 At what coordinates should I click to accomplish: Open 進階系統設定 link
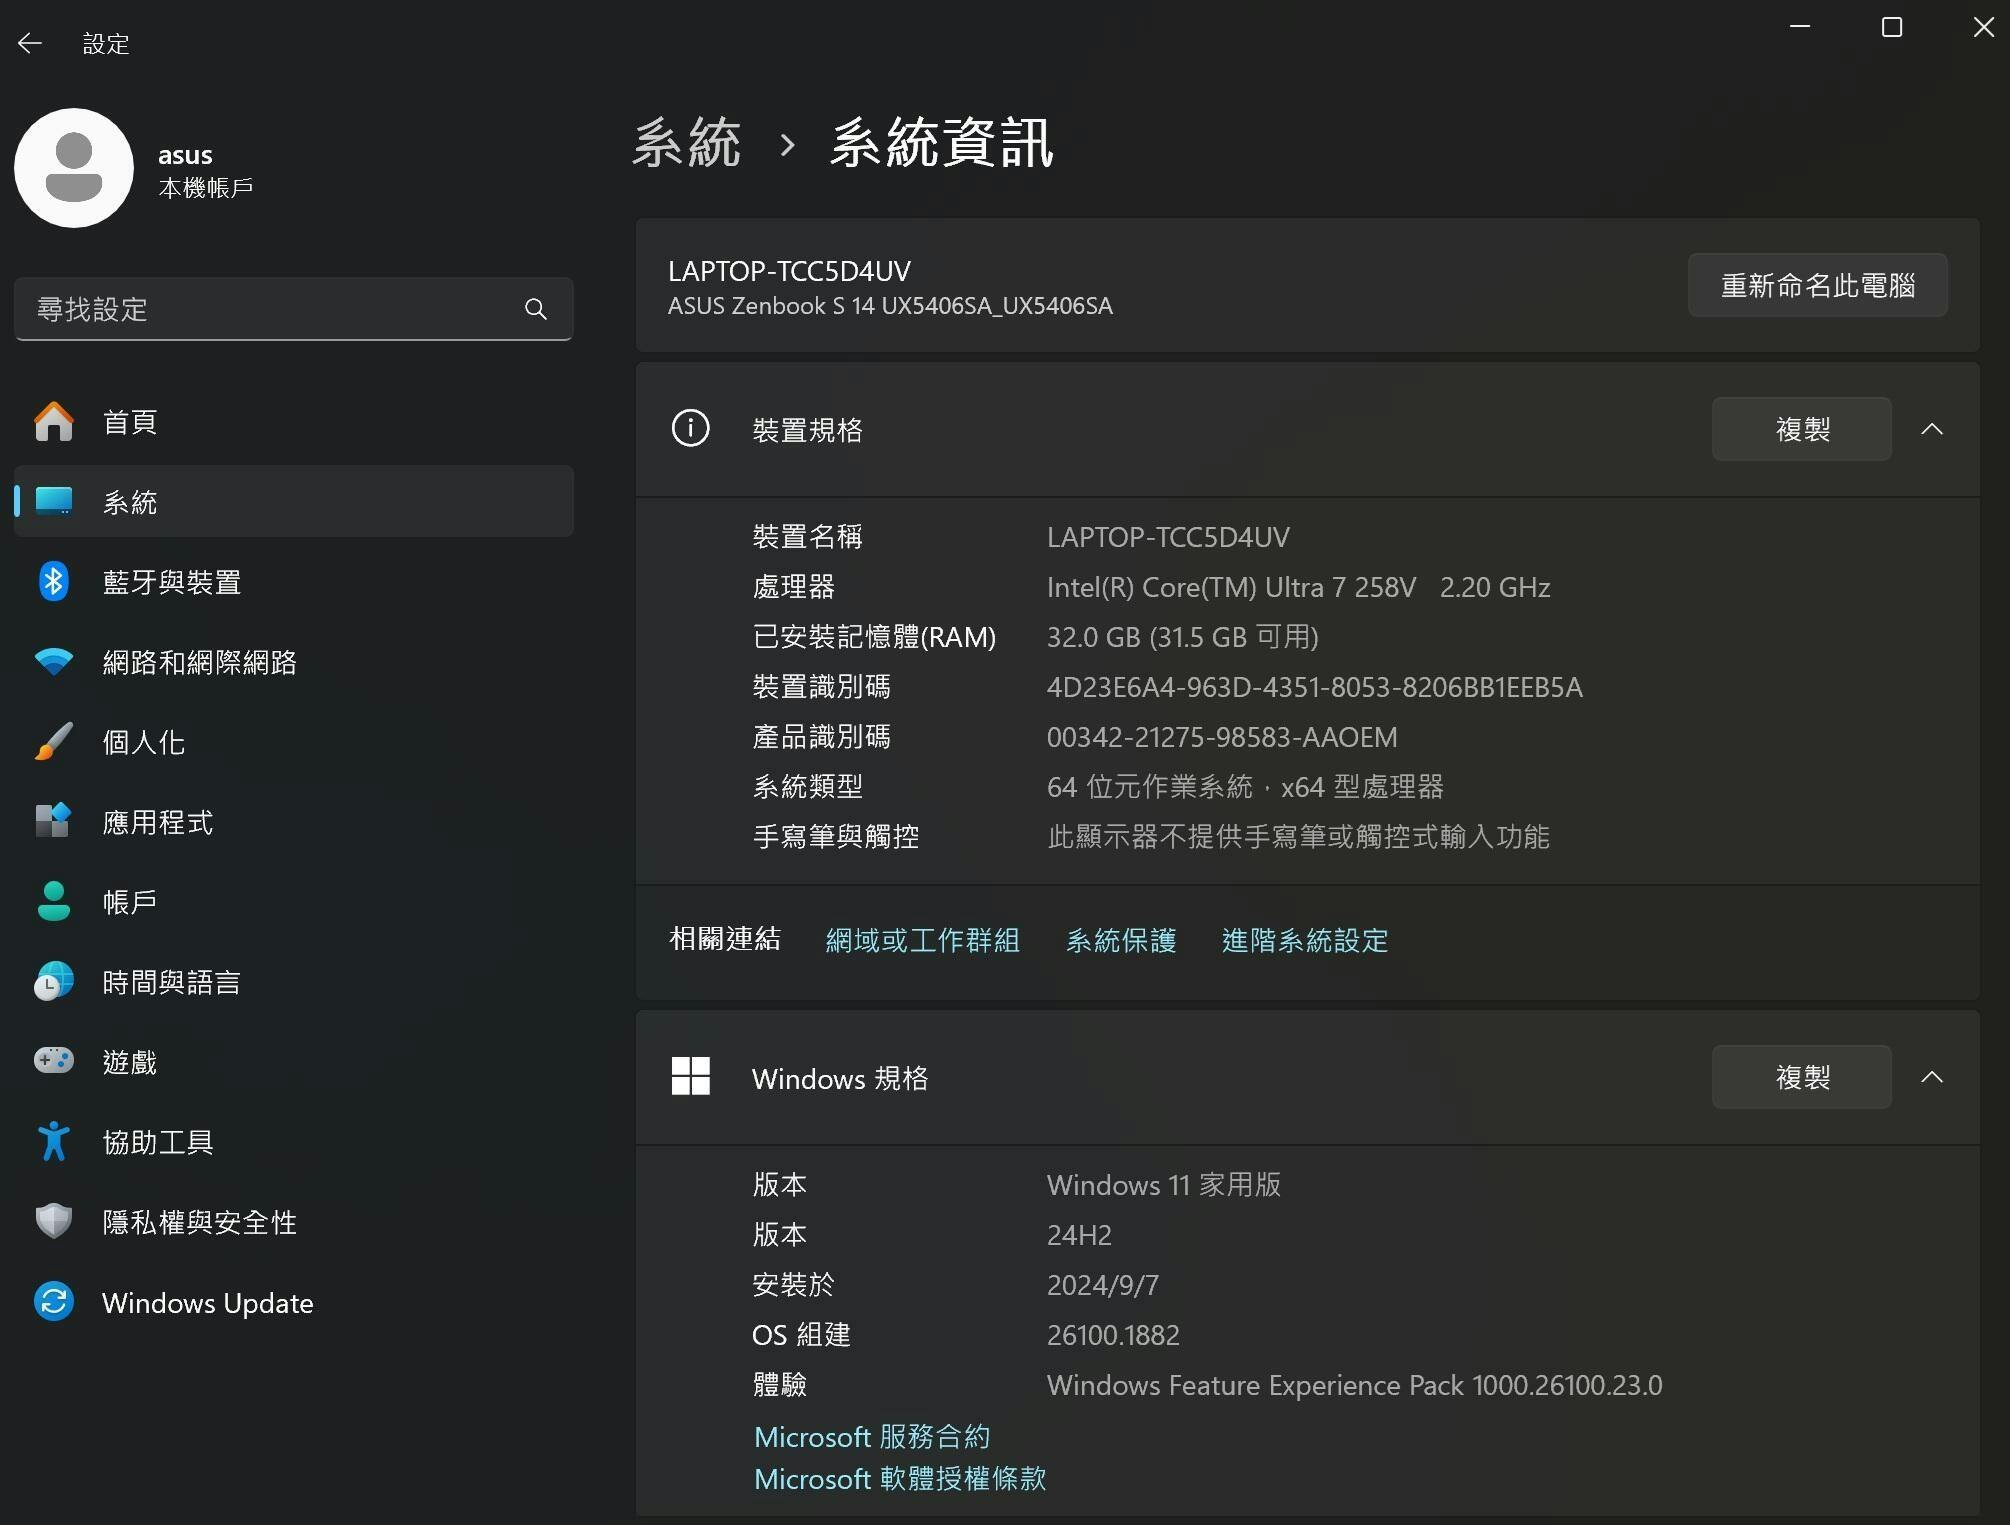point(1304,940)
